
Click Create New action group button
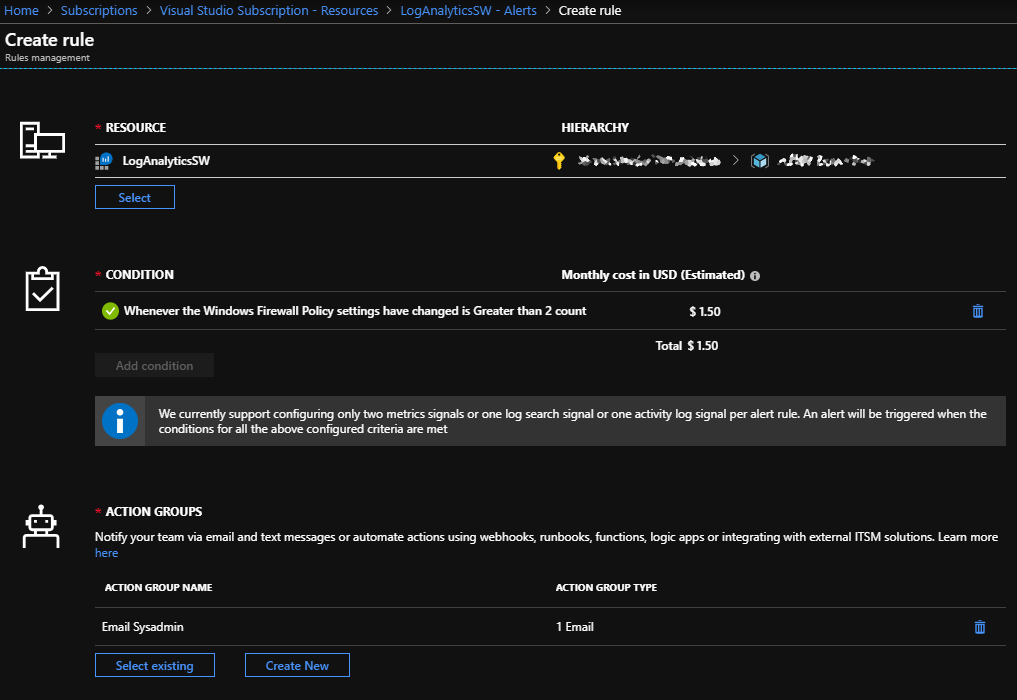[297, 666]
